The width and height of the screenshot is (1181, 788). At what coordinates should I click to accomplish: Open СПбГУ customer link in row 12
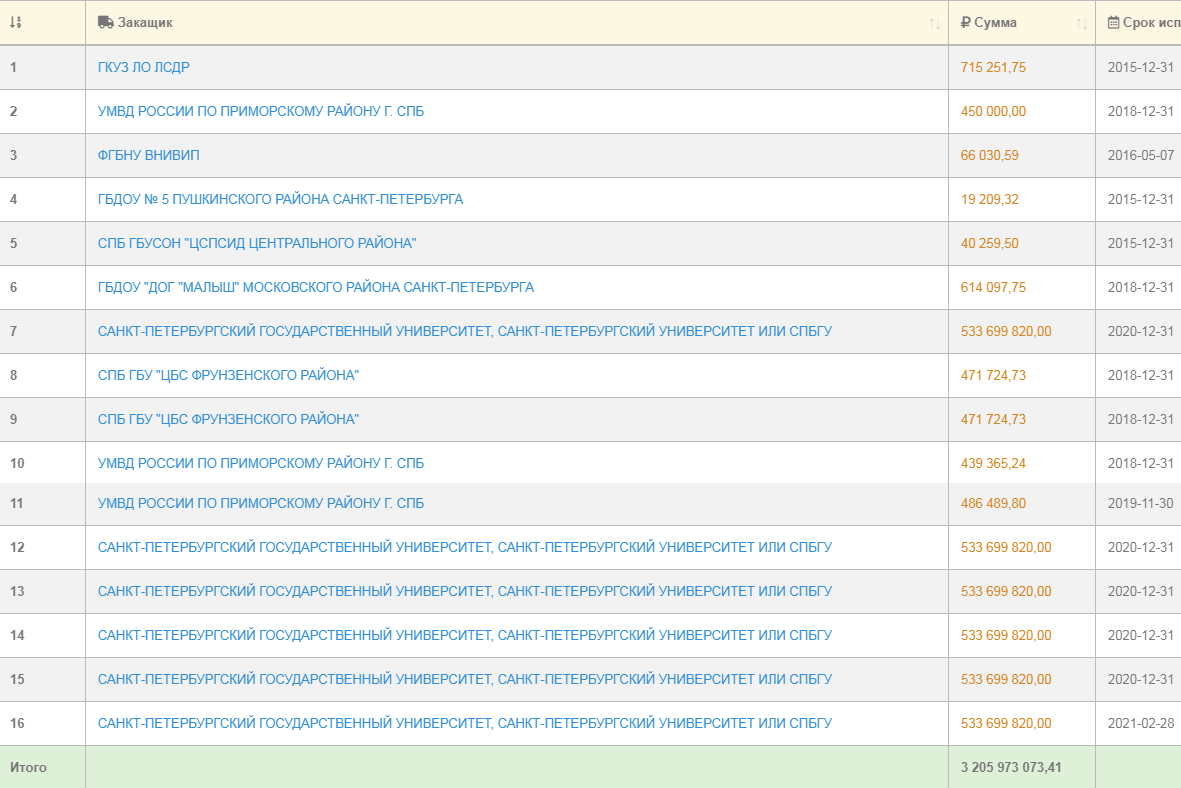pos(465,547)
